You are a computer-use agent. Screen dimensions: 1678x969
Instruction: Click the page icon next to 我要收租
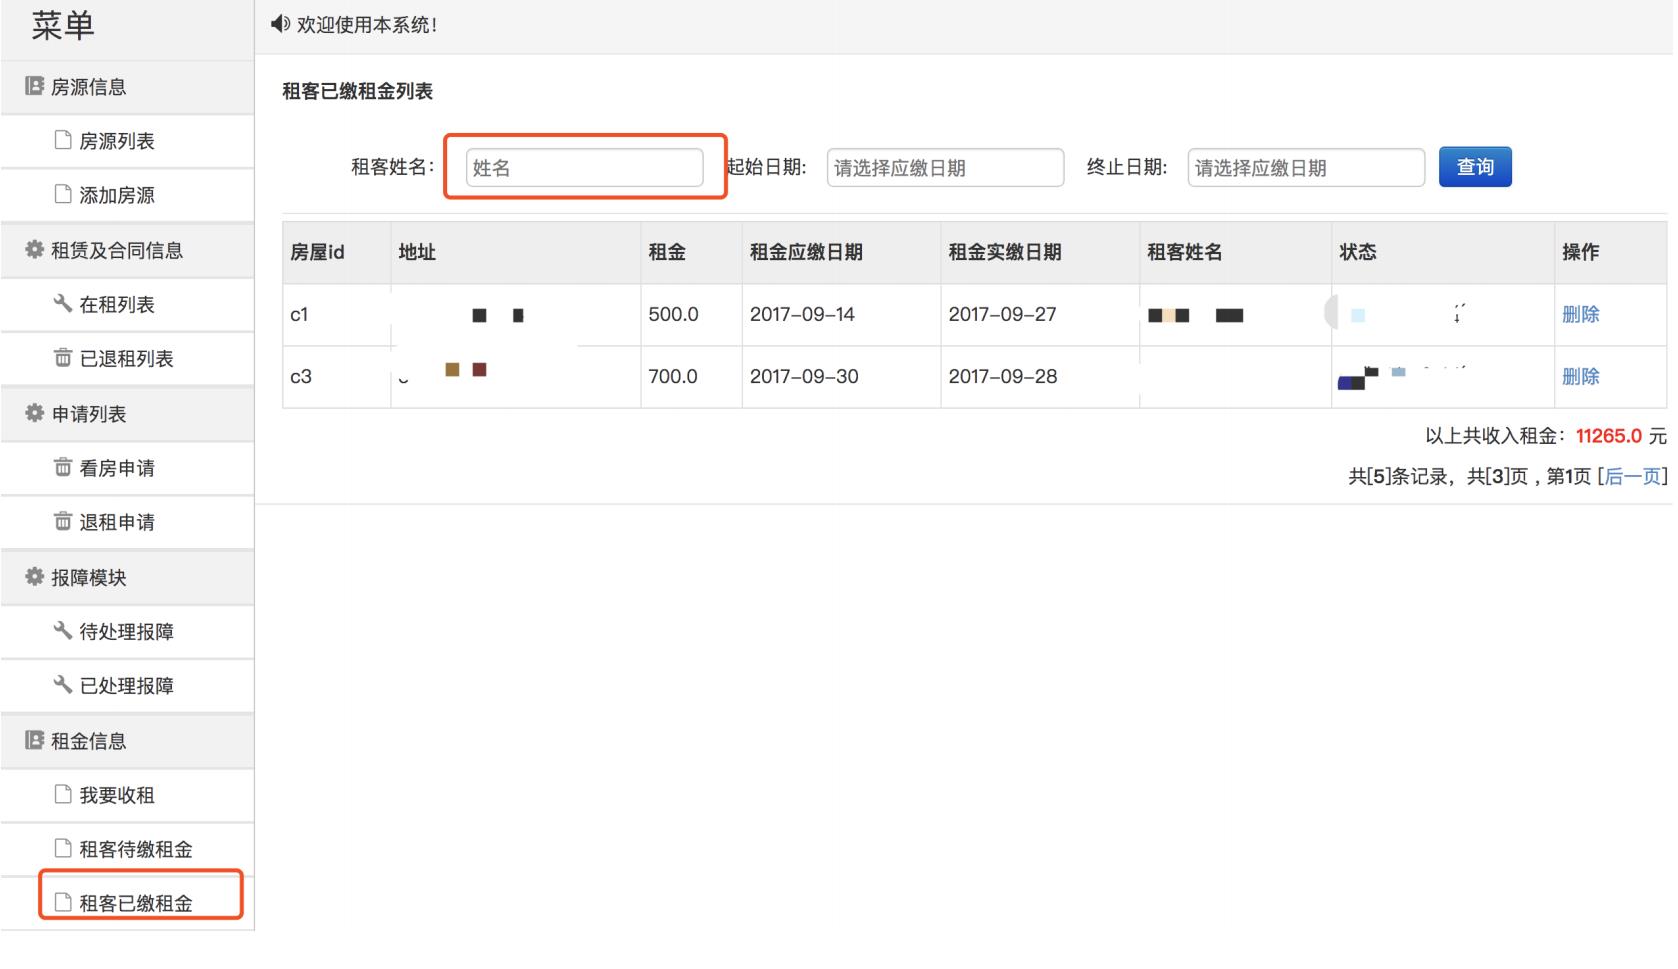pos(63,794)
